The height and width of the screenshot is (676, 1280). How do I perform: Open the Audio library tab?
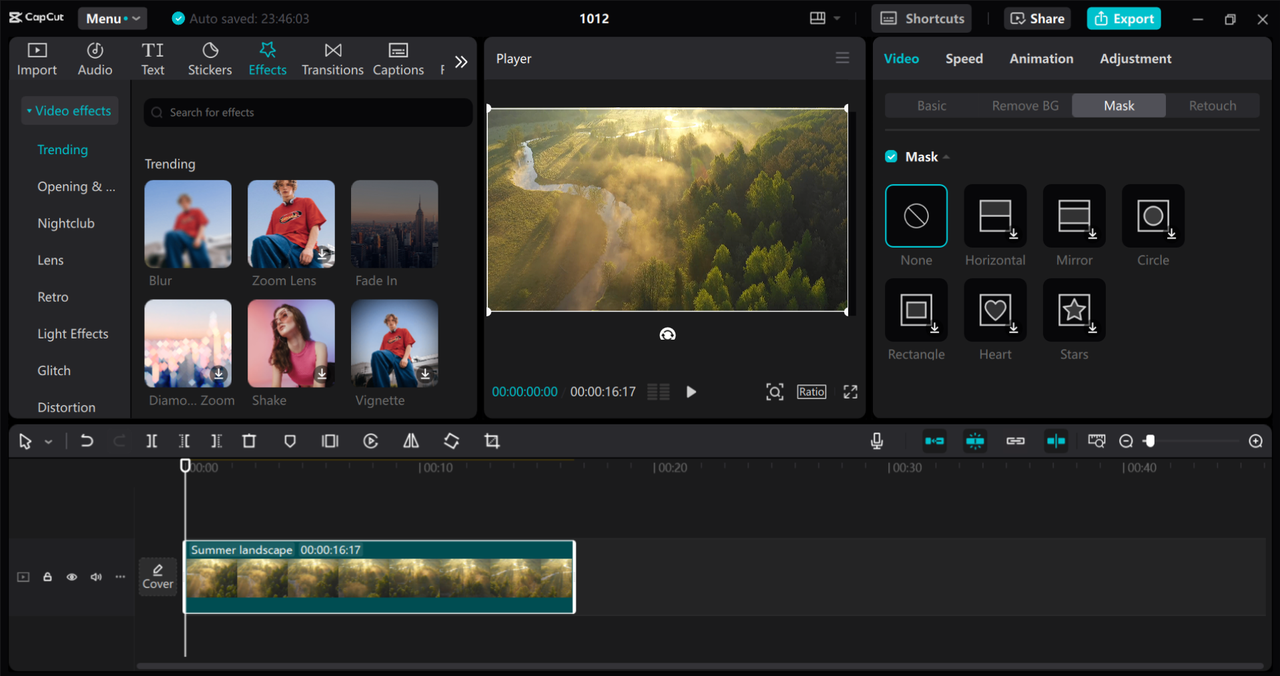95,59
